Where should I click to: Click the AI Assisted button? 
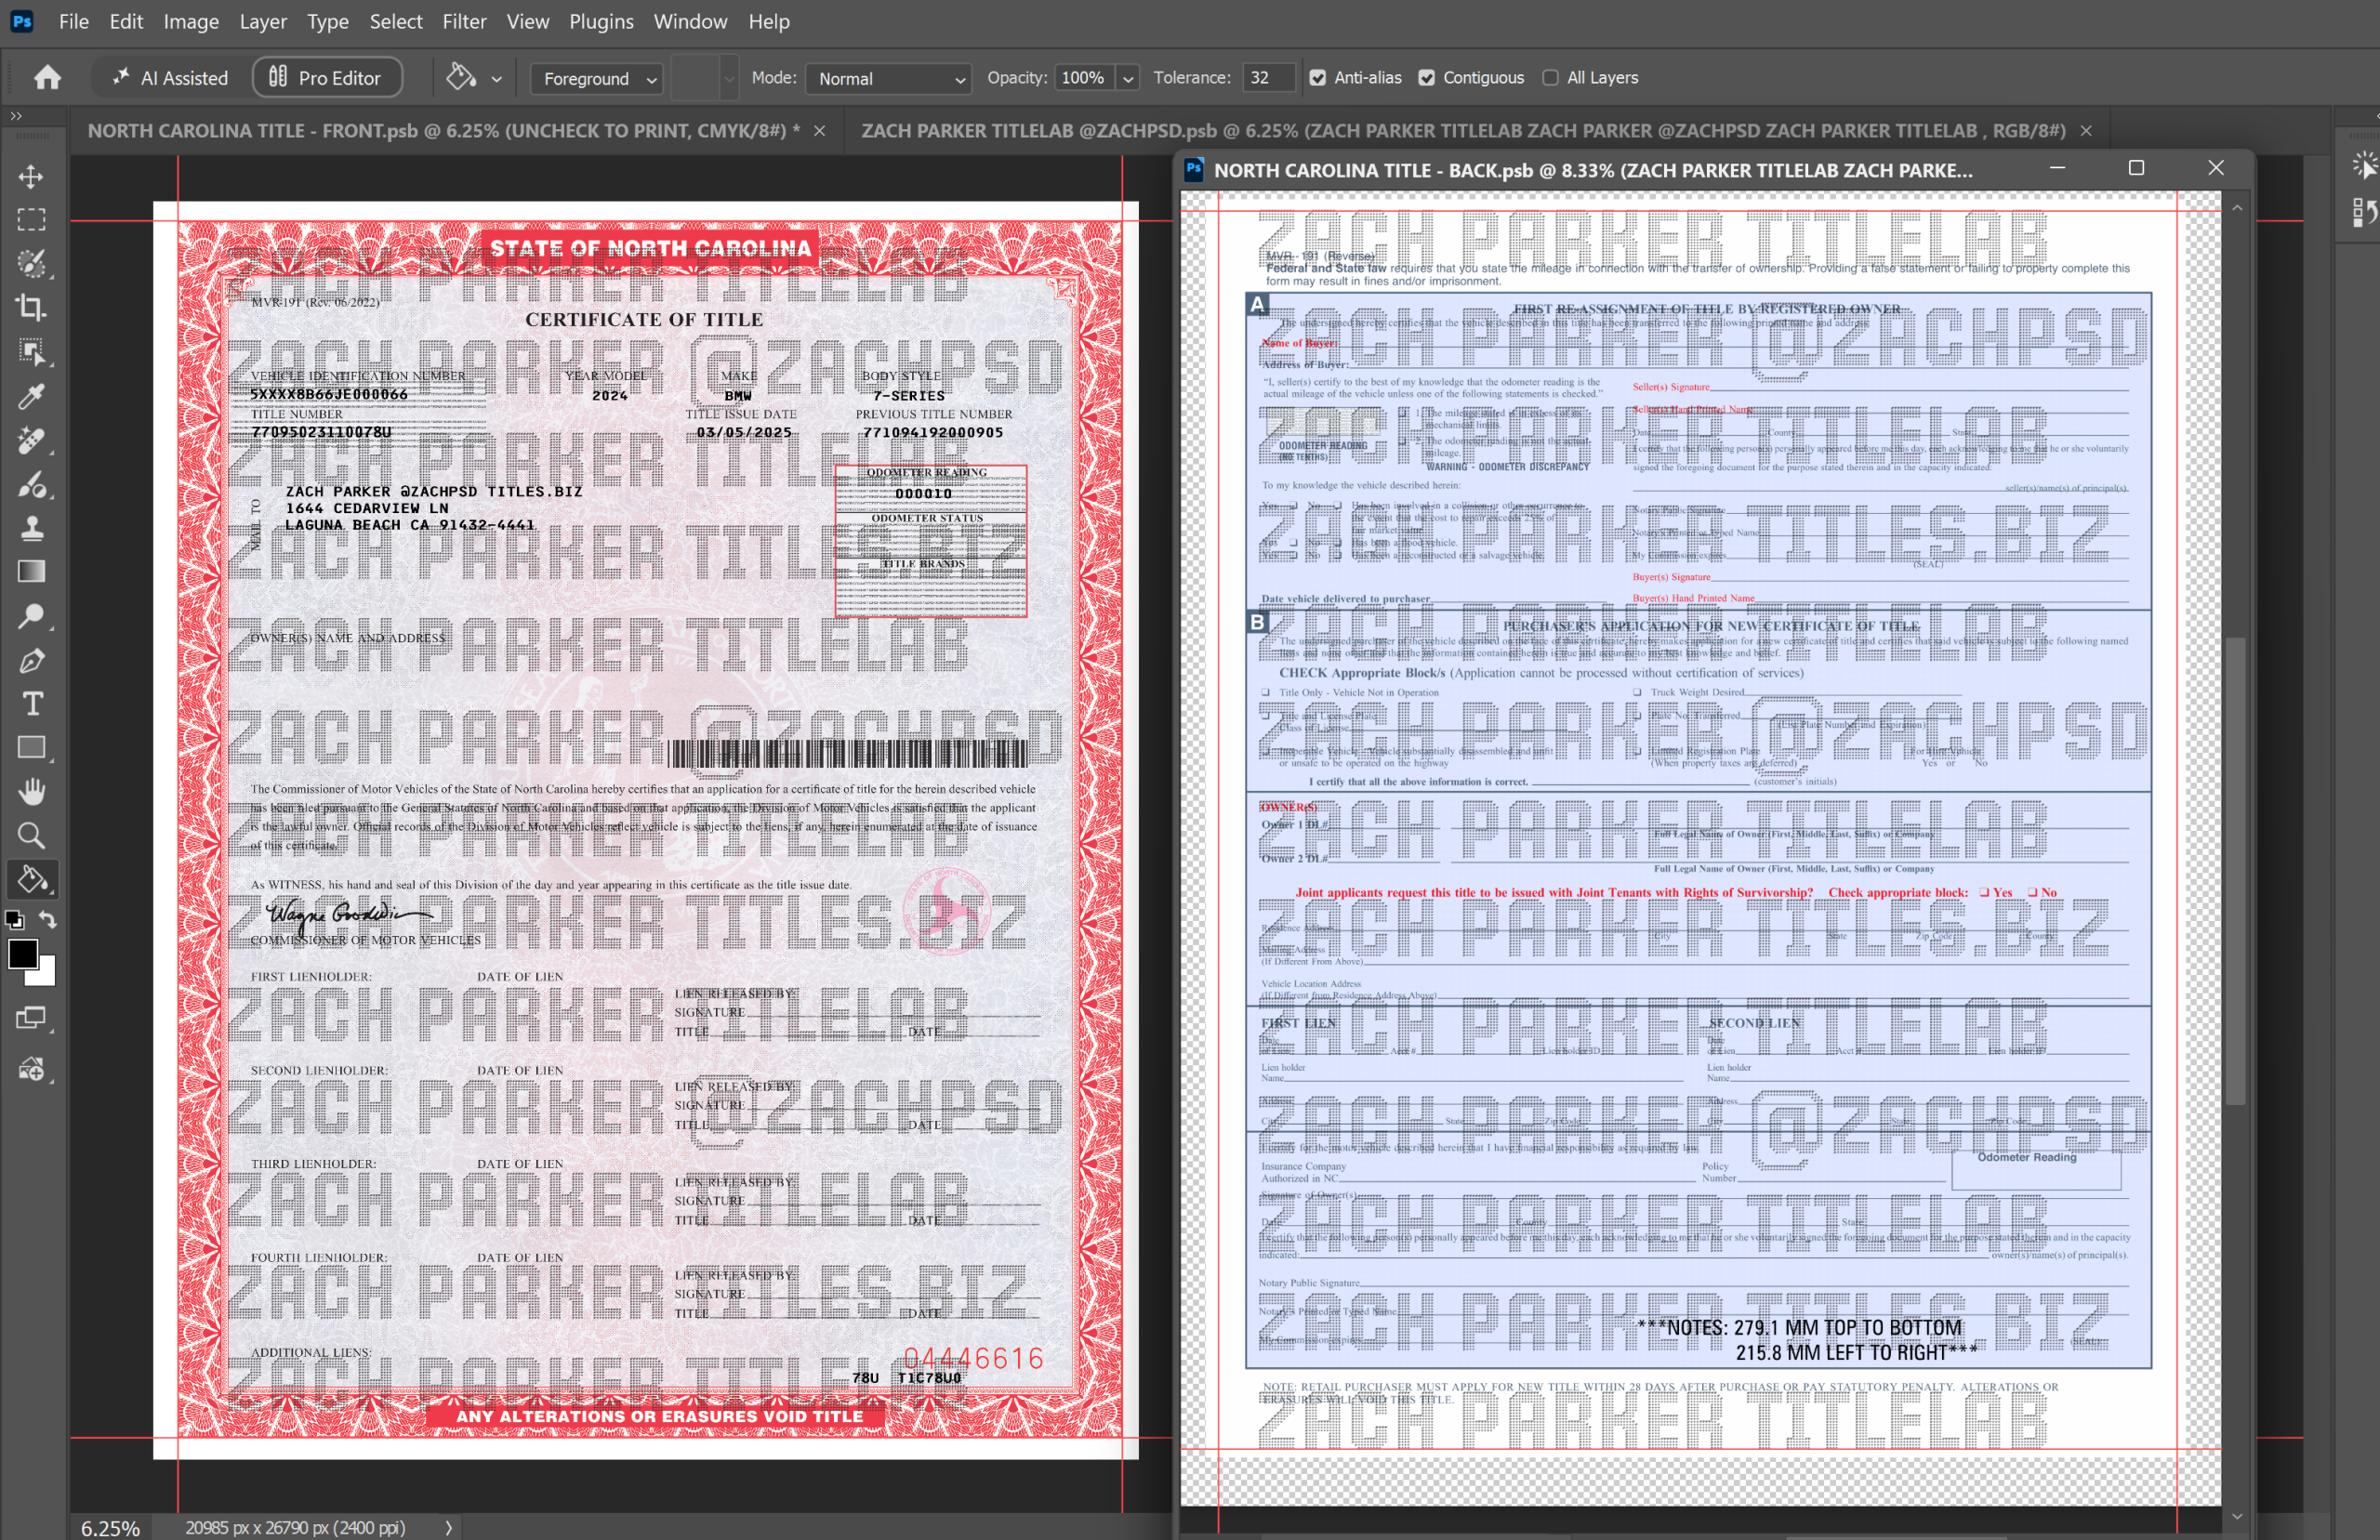point(169,77)
